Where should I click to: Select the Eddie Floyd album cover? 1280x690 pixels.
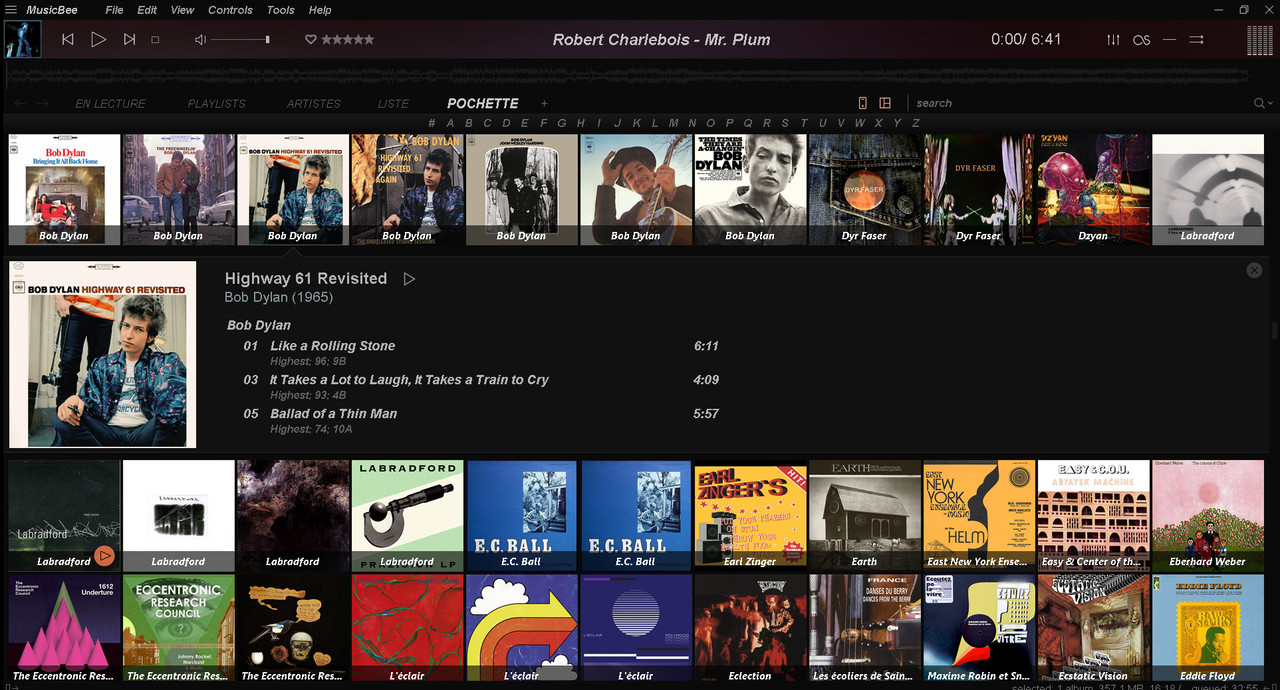(1207, 628)
